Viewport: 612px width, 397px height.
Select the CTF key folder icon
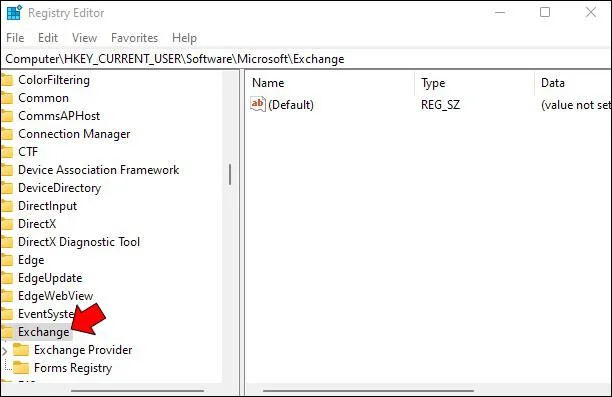pos(7,152)
